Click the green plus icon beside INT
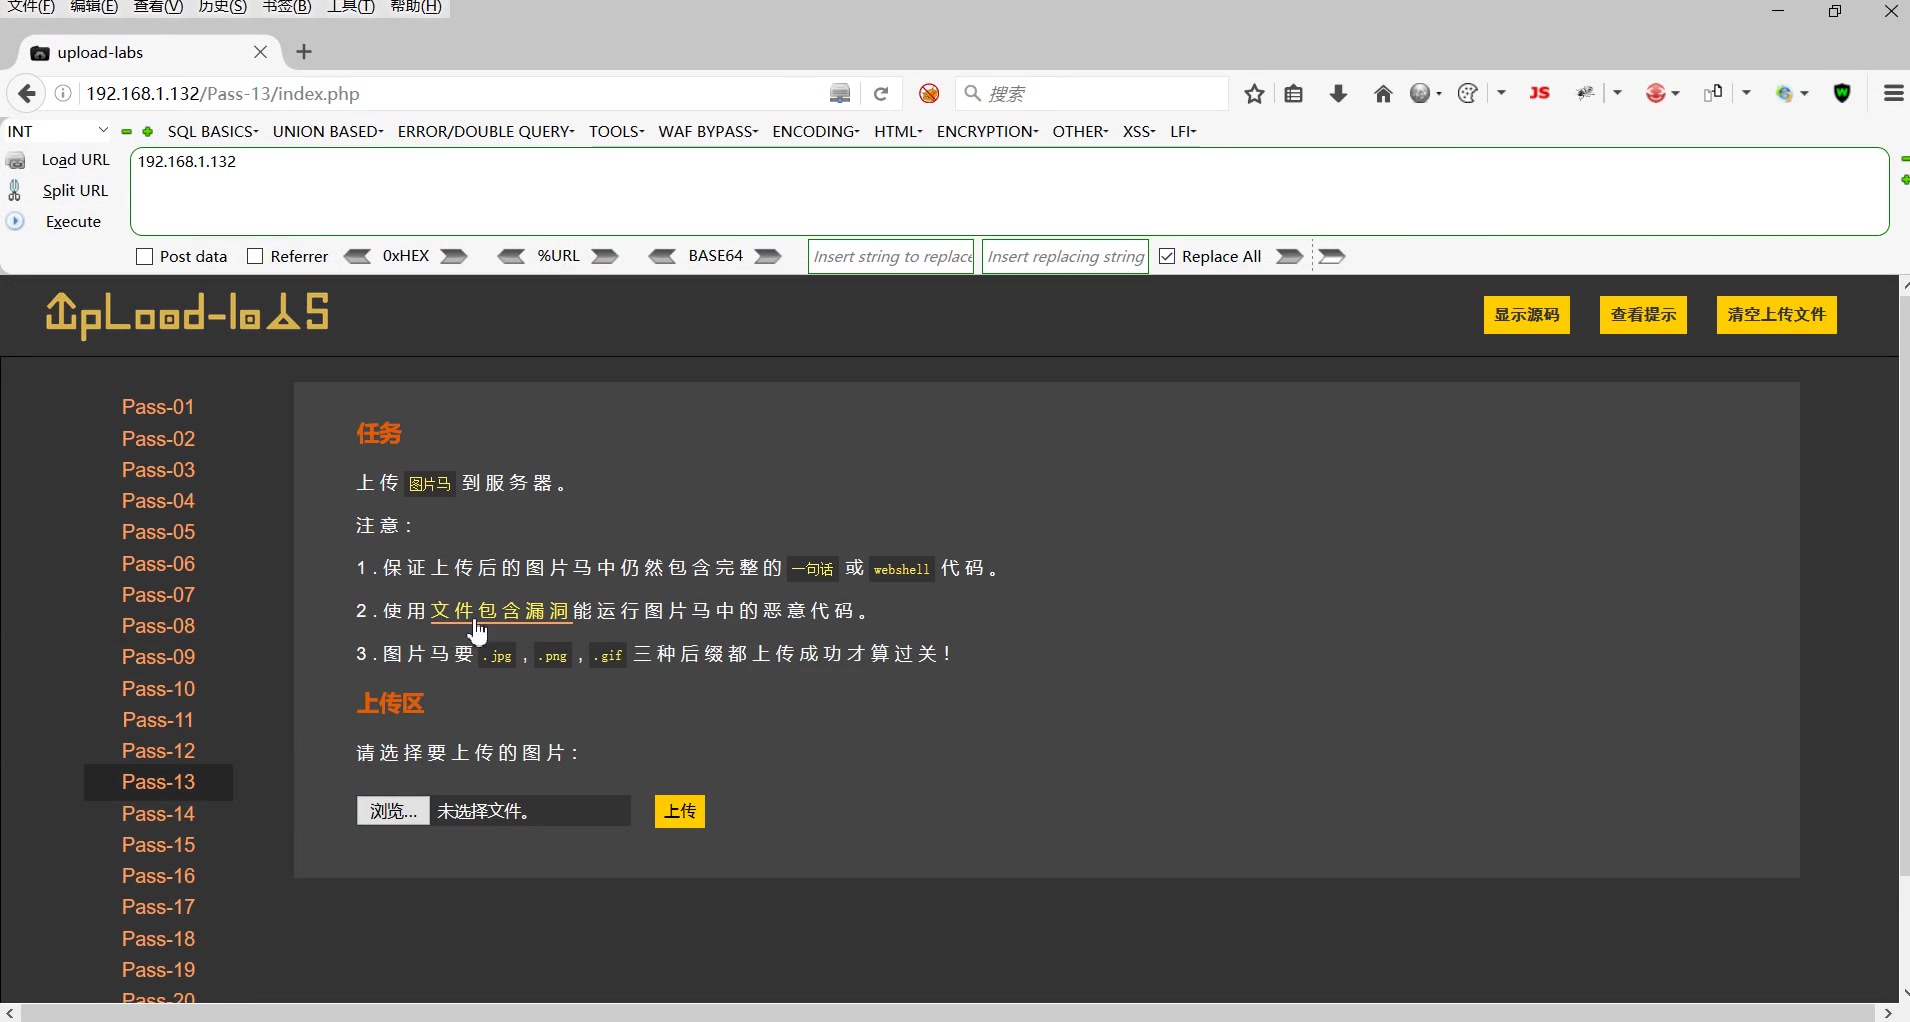 [x=148, y=131]
